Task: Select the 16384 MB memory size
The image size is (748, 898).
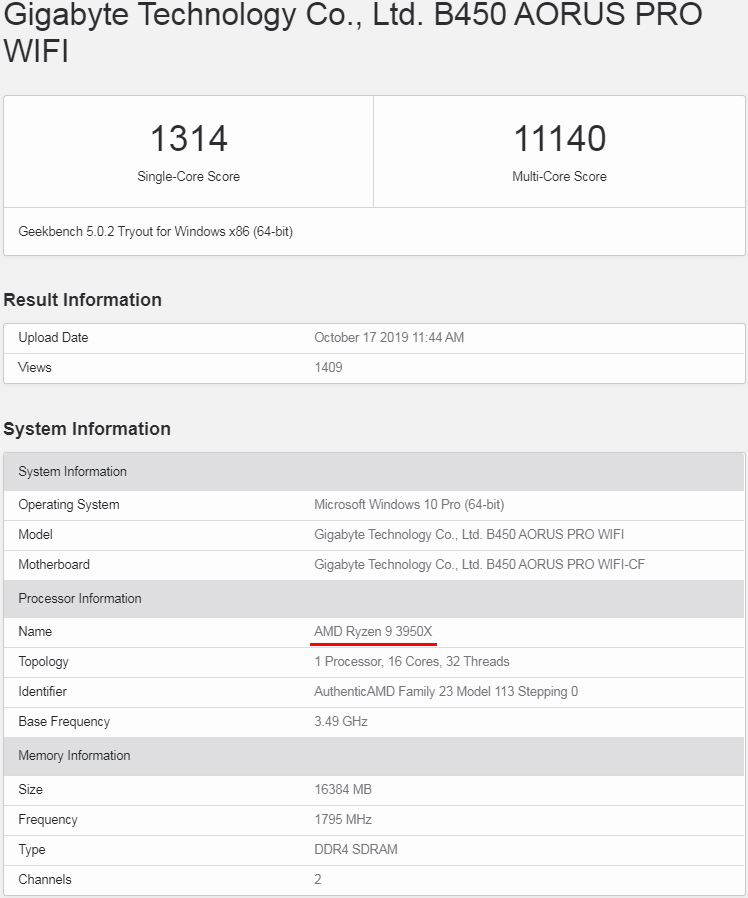Action: (x=343, y=789)
